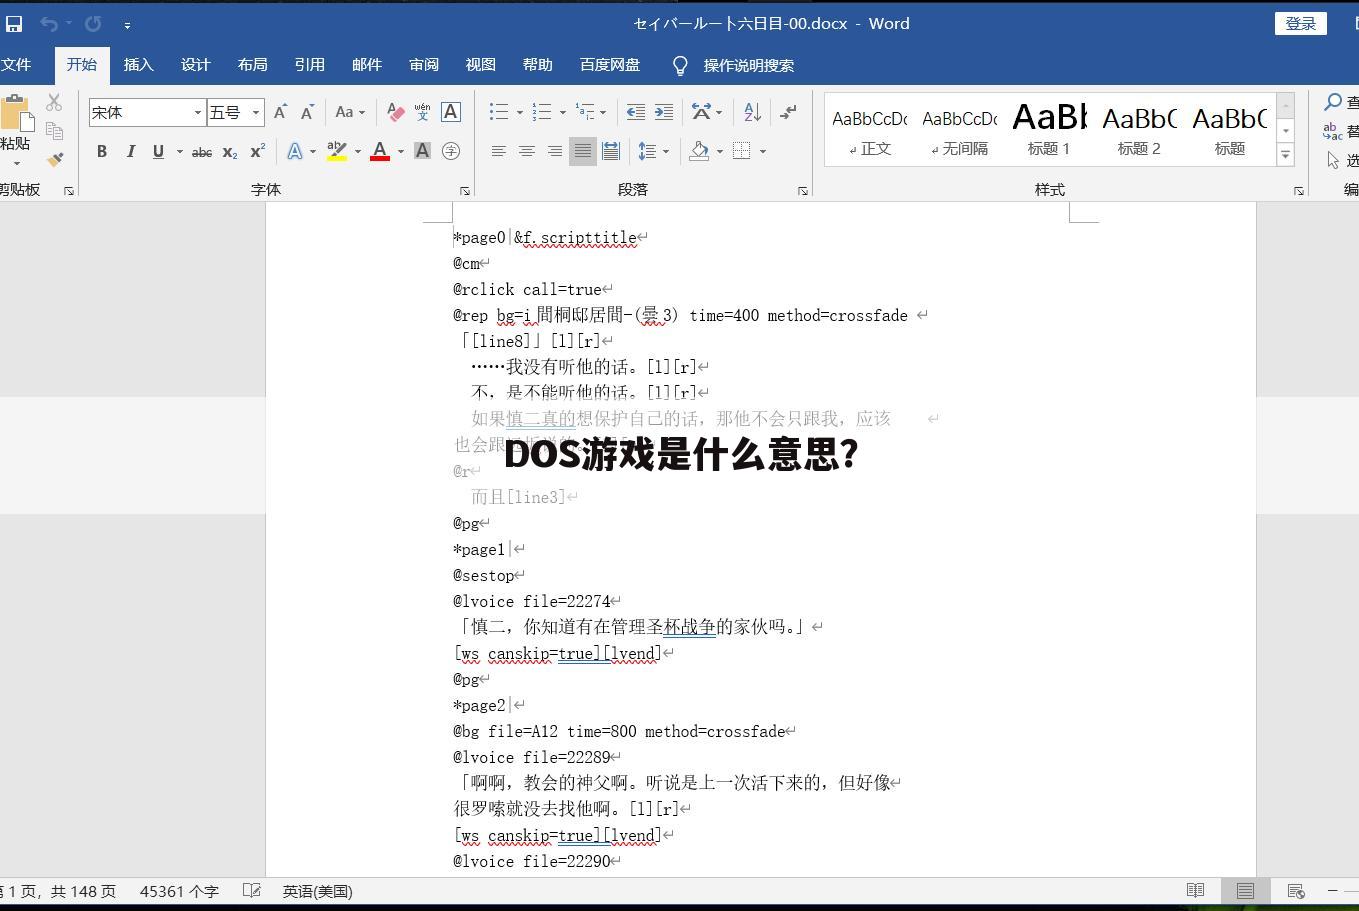Screen dimensions: 1359x911
Task: Align the text to the left
Action: pos(498,152)
